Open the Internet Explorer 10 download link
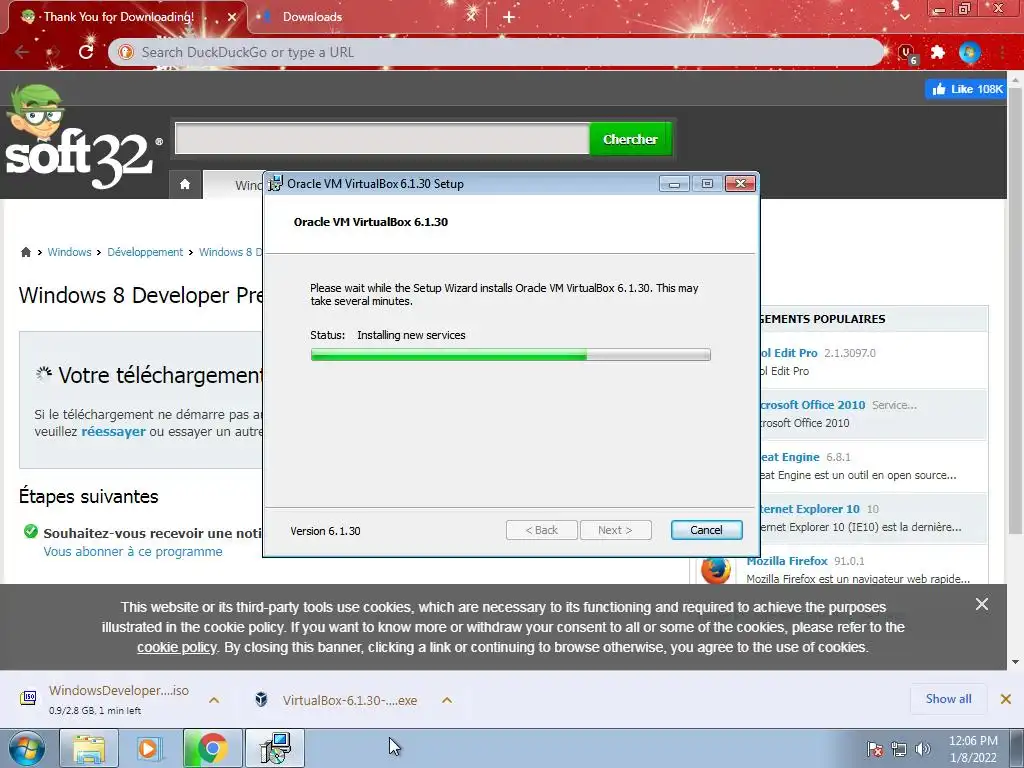The image size is (1024, 768). pyautogui.click(x=810, y=509)
